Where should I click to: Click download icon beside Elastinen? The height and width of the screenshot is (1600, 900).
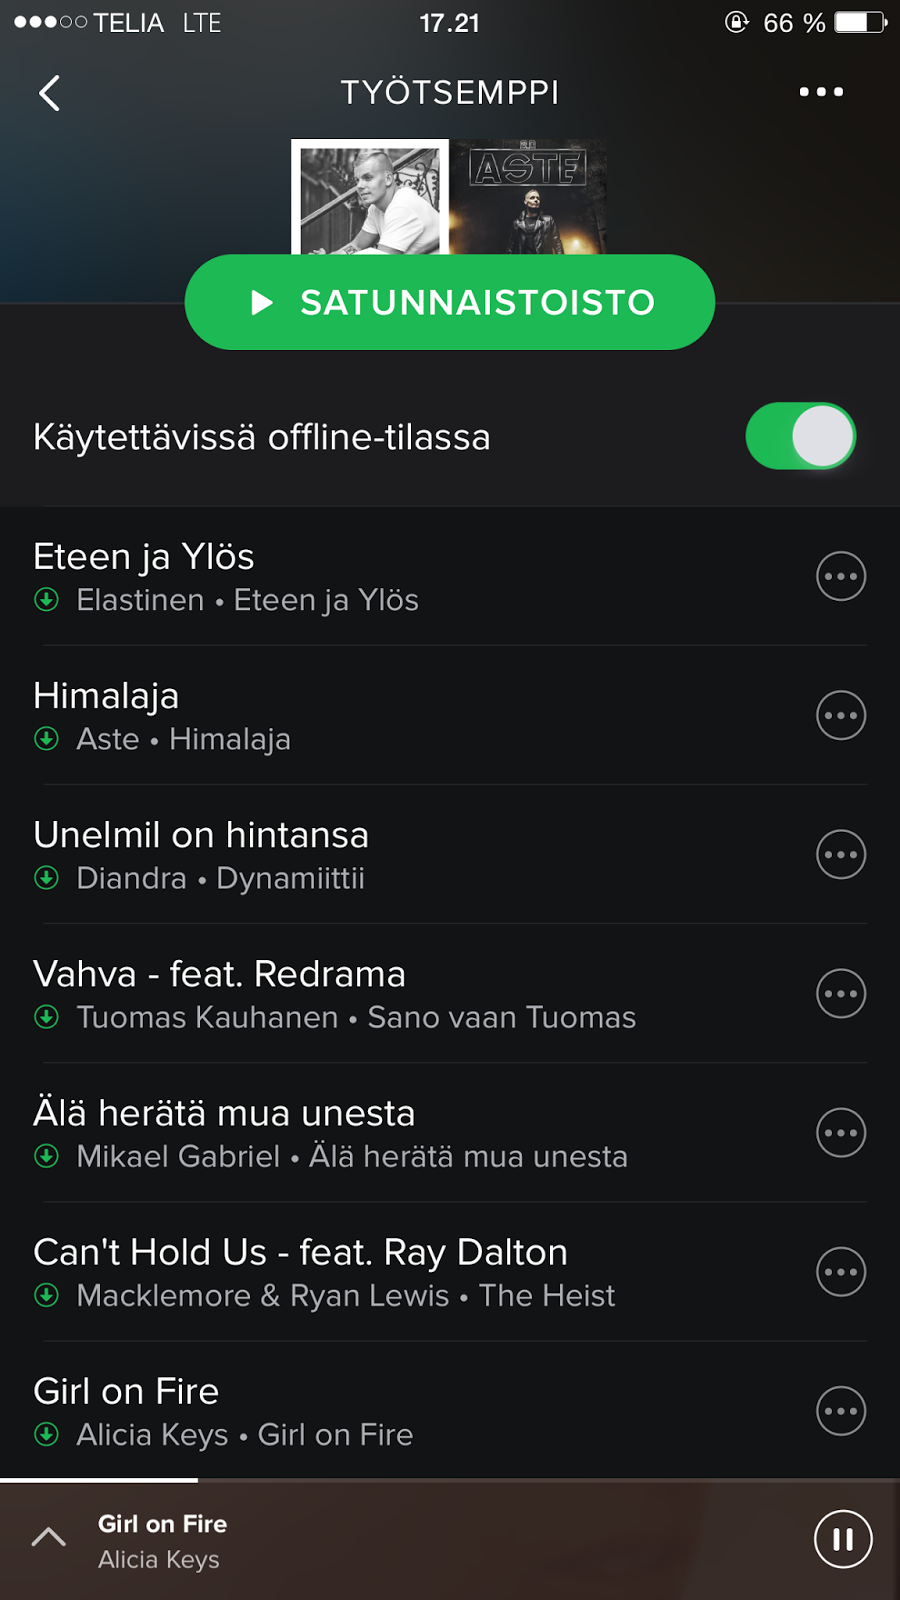point(47,600)
